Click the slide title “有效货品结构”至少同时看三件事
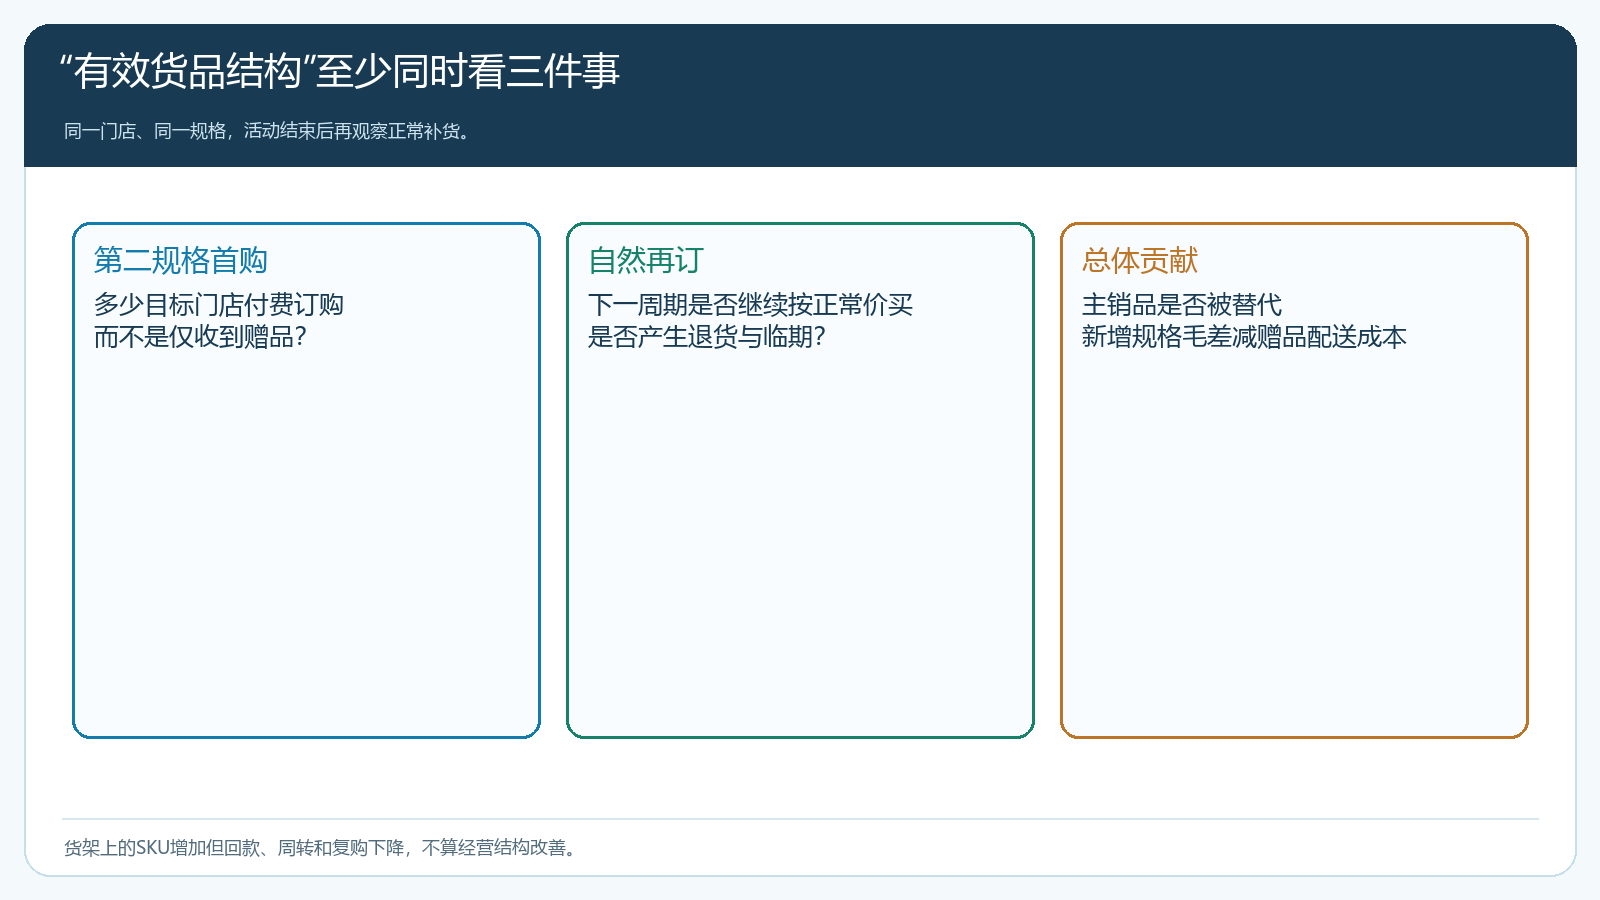This screenshot has width=1600, height=900. [341, 71]
